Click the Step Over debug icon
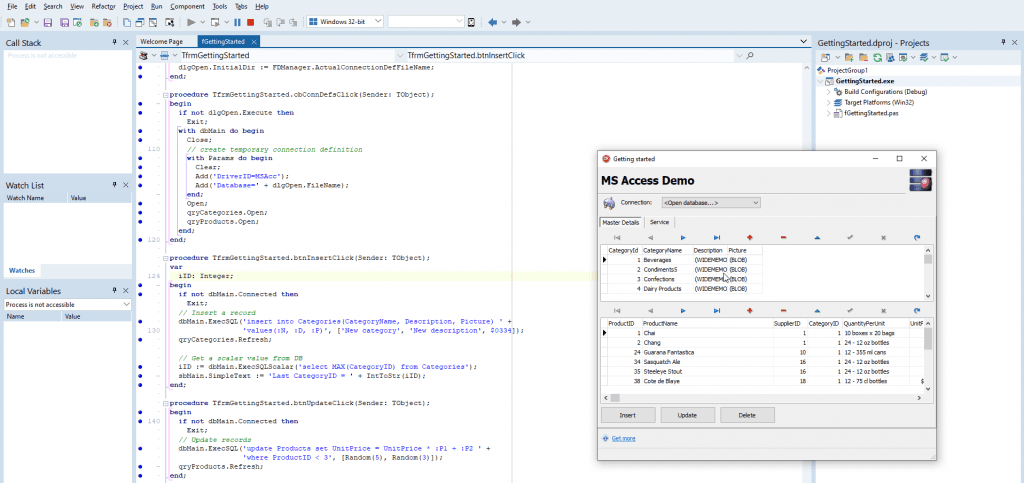The height and width of the screenshot is (483, 1024). pyautogui.click(x=280, y=22)
